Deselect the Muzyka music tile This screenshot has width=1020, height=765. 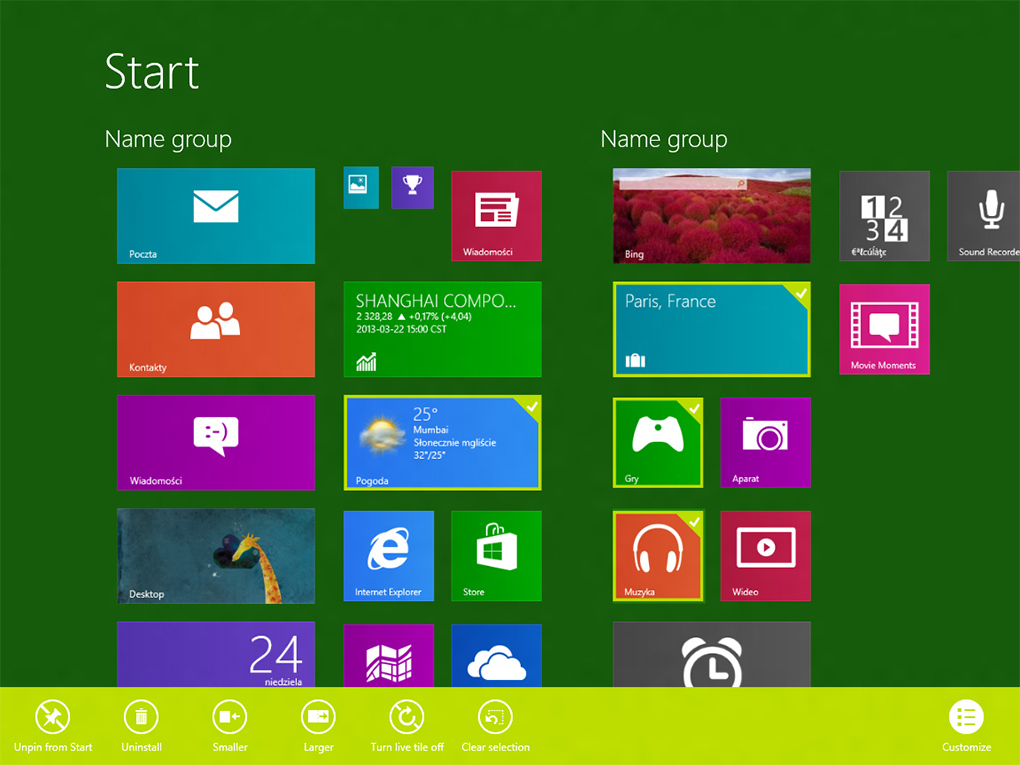coord(657,556)
